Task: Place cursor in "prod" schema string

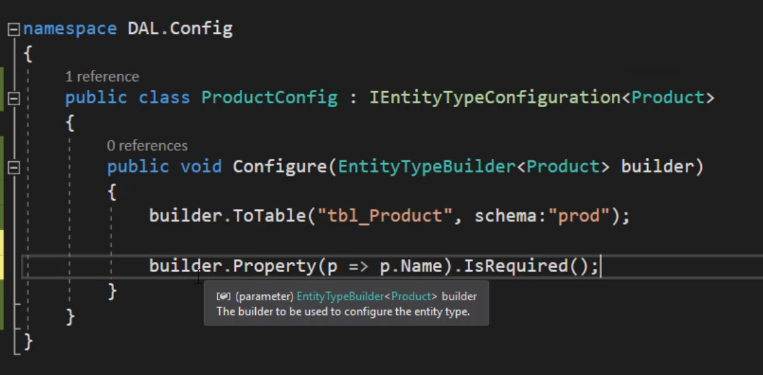Action: click(x=579, y=215)
